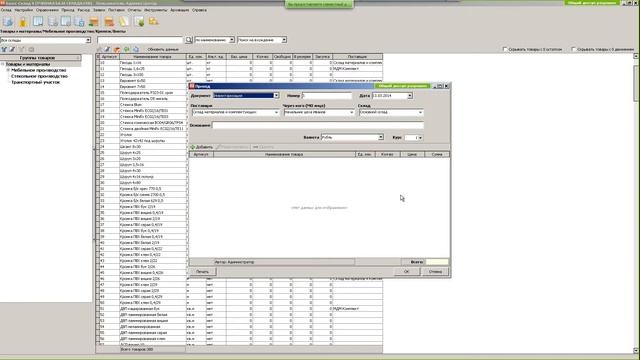Click the yellow notepad icon in the main toolbar

pyautogui.click(x=124, y=21)
